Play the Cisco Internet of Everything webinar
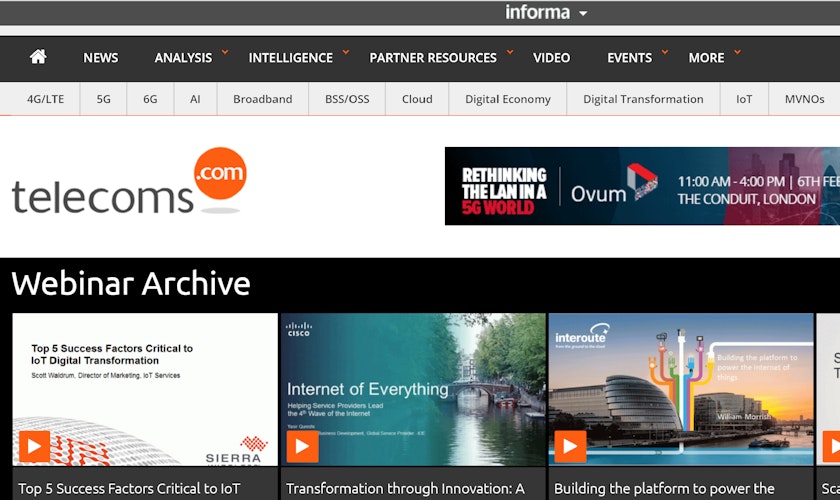 pos(302,446)
